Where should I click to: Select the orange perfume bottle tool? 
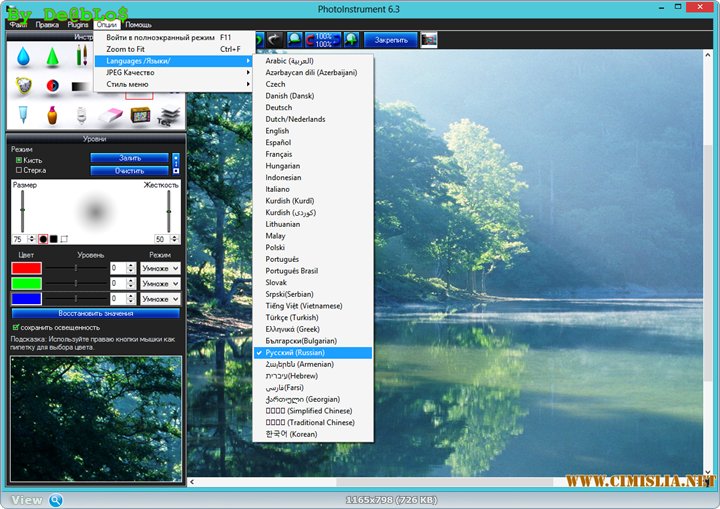(x=52, y=116)
